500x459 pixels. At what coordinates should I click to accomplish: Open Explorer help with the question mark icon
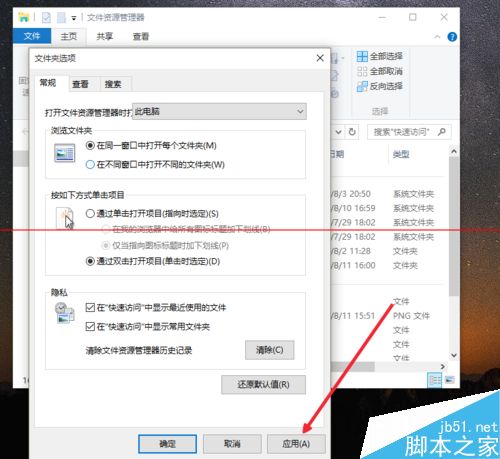point(452,37)
